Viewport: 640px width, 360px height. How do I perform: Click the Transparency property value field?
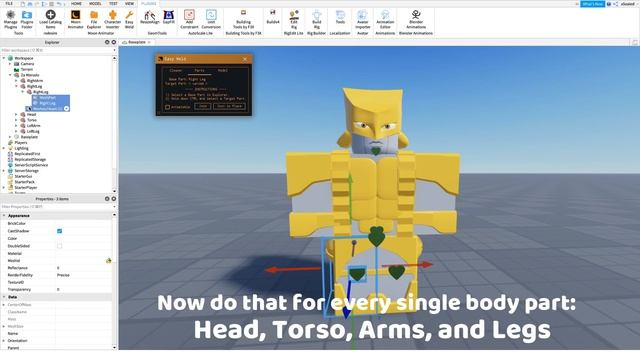click(x=83, y=289)
